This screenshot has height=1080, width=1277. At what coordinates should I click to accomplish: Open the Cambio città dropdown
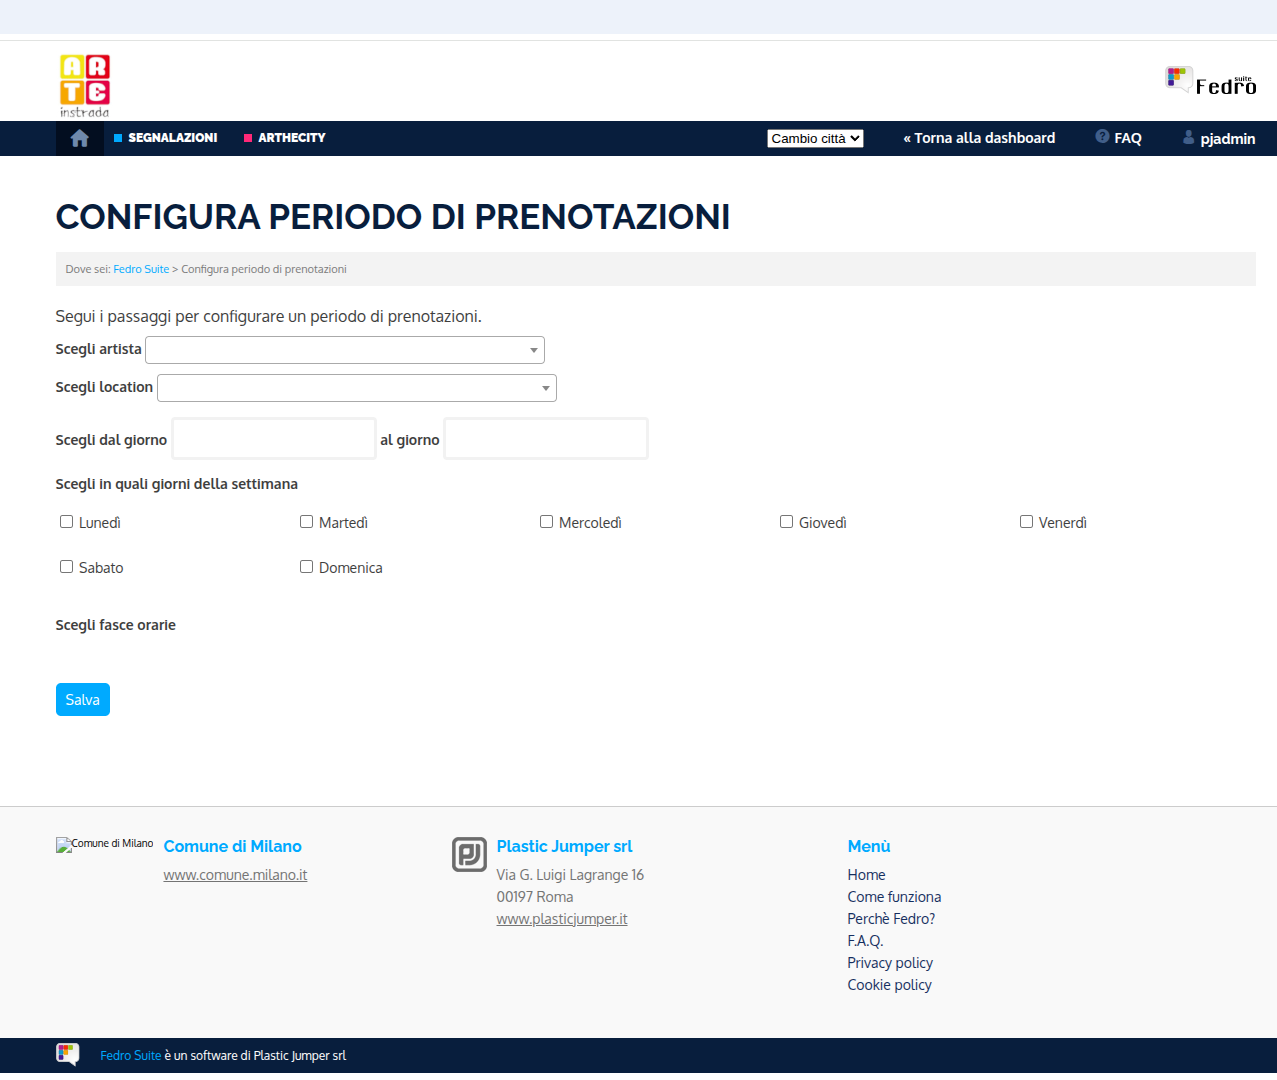click(x=815, y=139)
